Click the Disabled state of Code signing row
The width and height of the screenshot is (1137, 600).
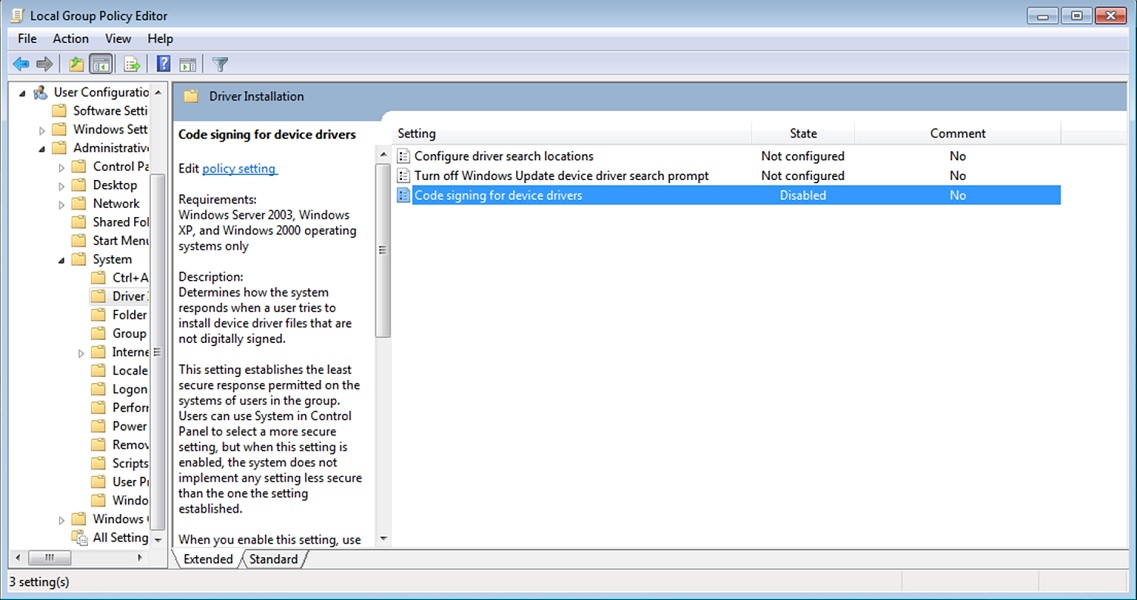(x=803, y=195)
